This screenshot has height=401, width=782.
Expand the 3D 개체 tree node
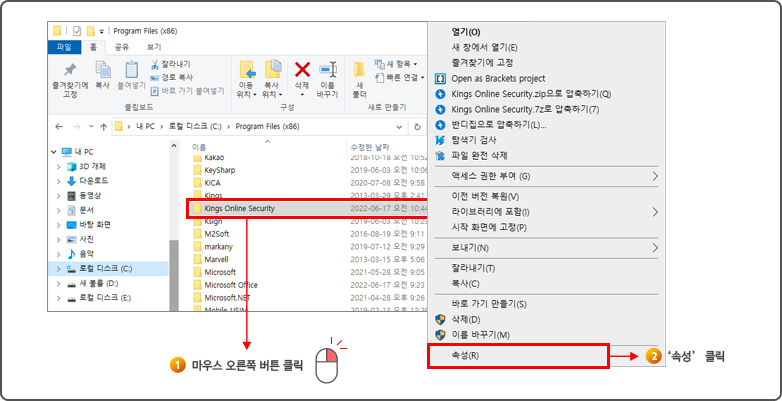tap(58, 167)
